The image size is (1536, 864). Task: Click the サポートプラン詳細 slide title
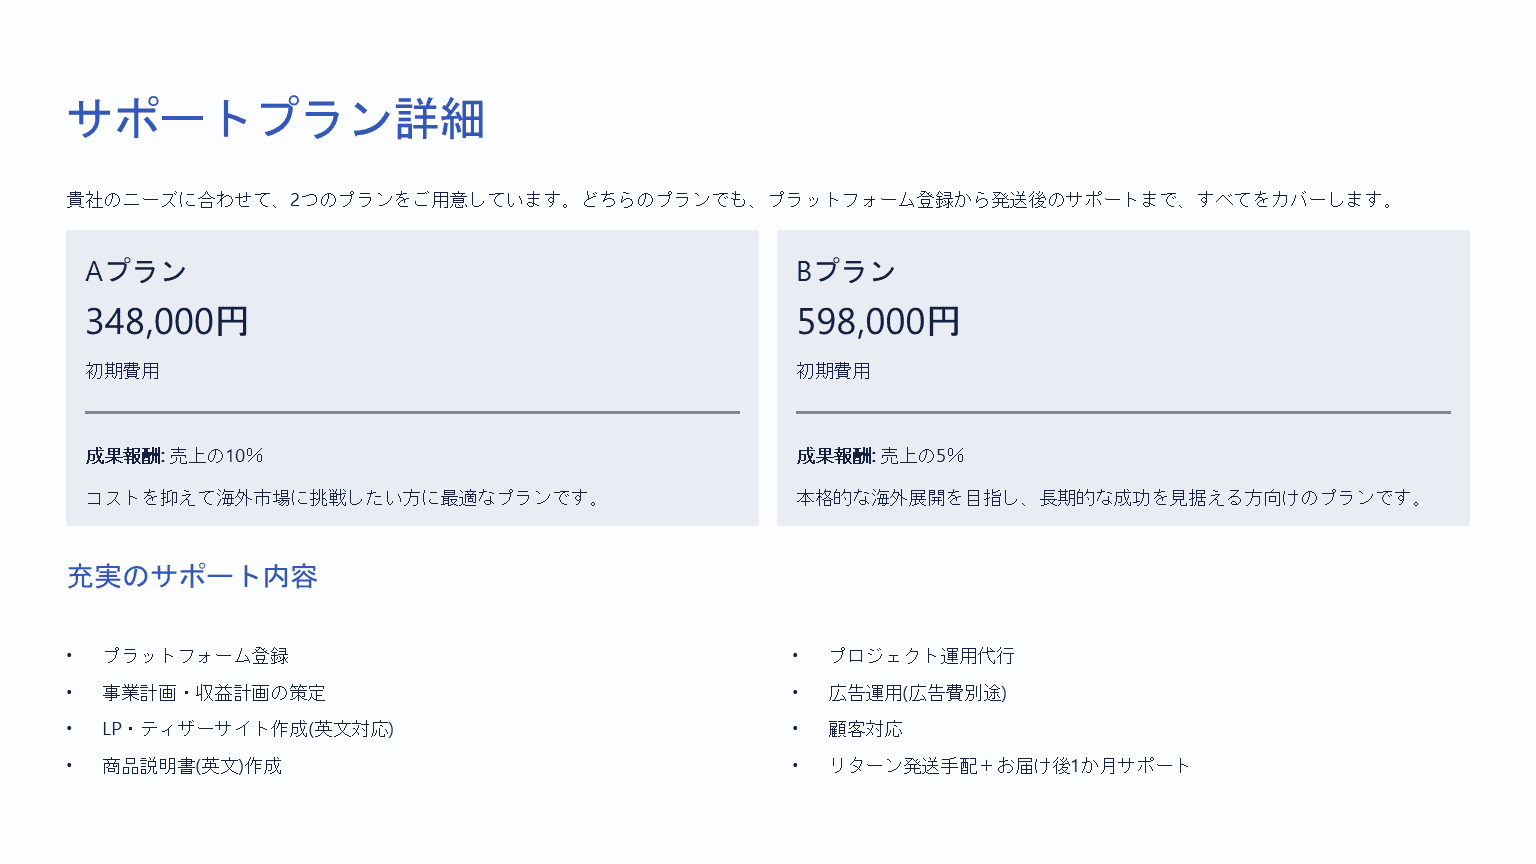tap(276, 118)
